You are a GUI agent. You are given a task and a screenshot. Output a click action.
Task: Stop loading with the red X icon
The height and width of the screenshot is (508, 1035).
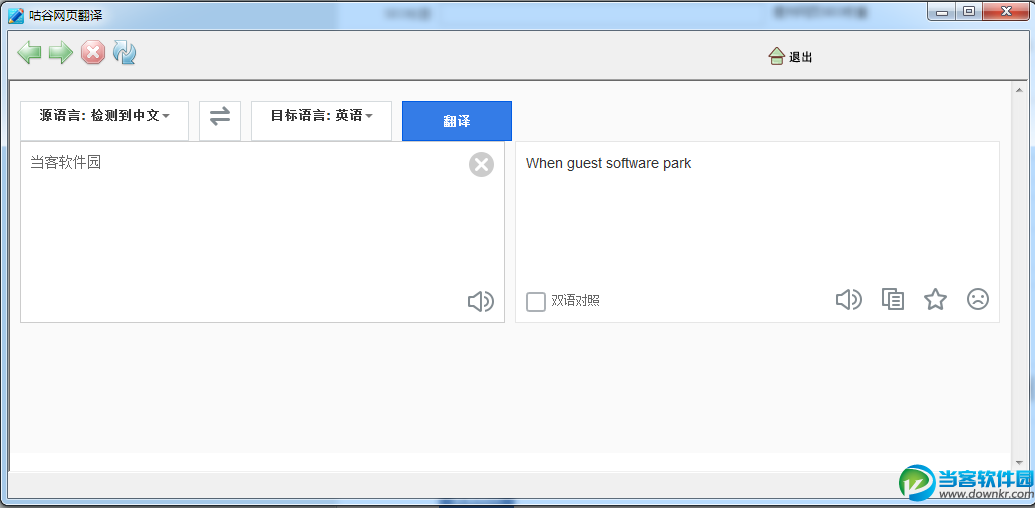93,53
